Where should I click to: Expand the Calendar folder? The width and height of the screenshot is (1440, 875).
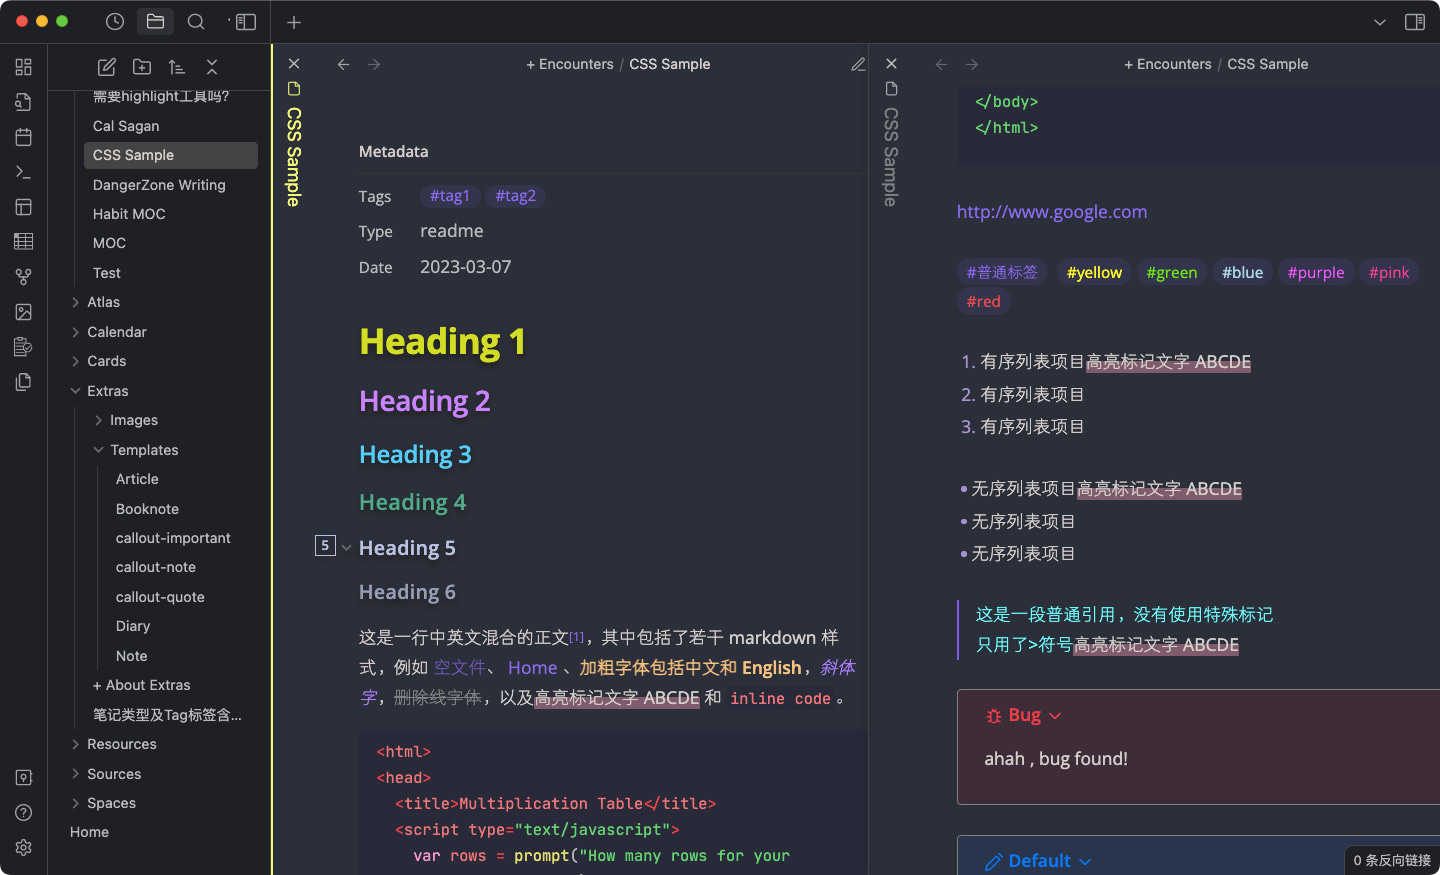[75, 332]
